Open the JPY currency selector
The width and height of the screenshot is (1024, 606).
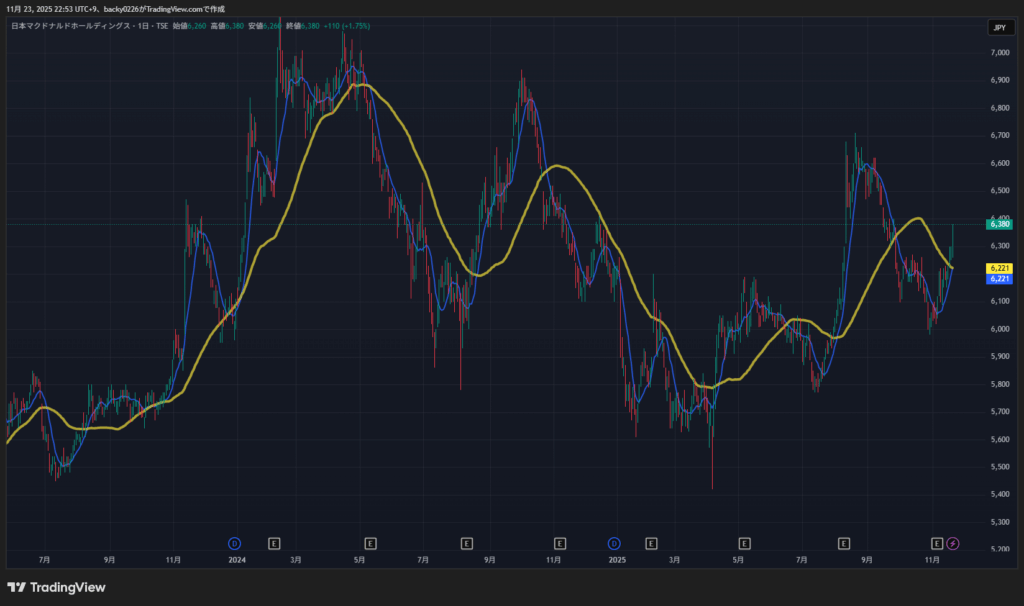pyautogui.click(x=999, y=28)
